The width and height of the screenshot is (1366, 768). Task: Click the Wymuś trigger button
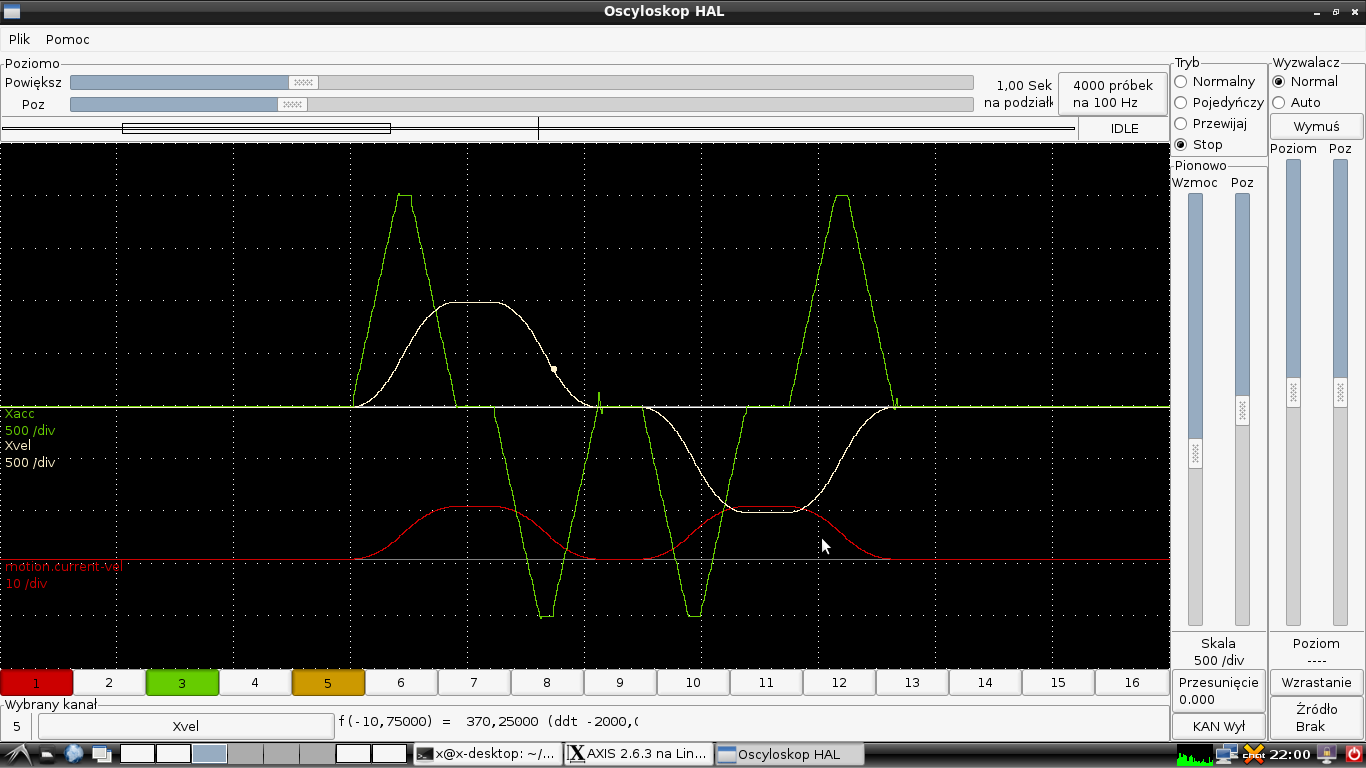click(1316, 127)
